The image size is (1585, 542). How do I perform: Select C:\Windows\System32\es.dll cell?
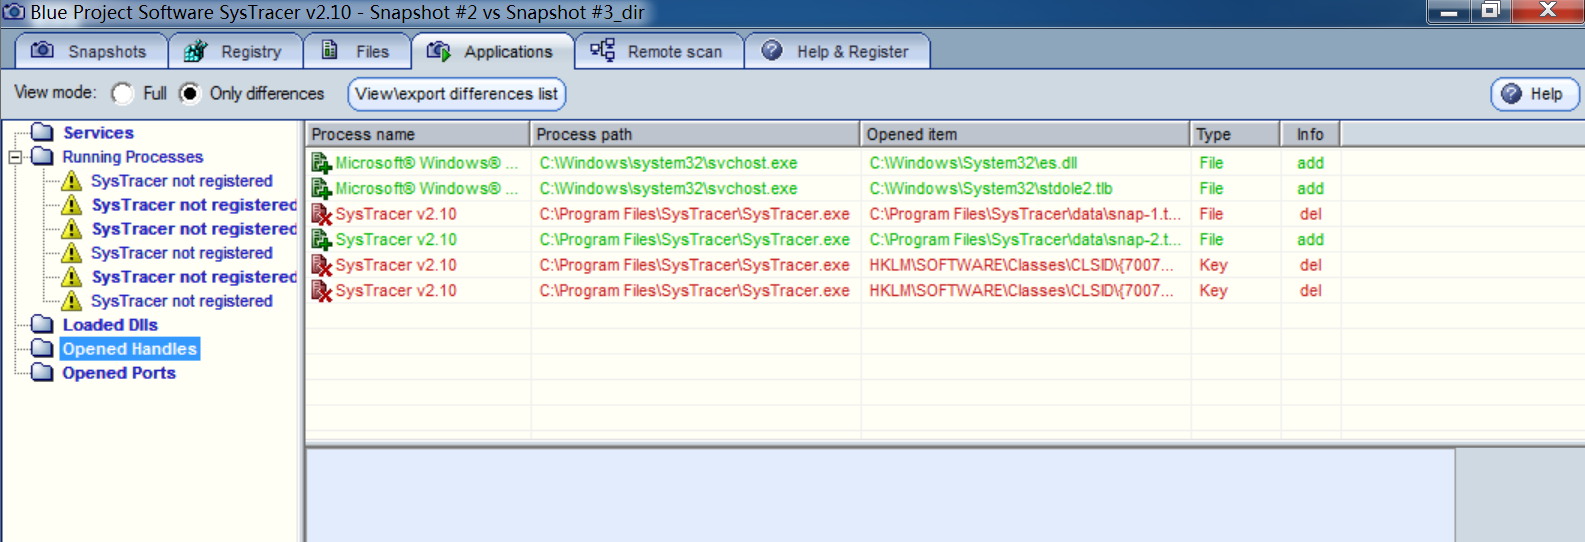pos(973,163)
